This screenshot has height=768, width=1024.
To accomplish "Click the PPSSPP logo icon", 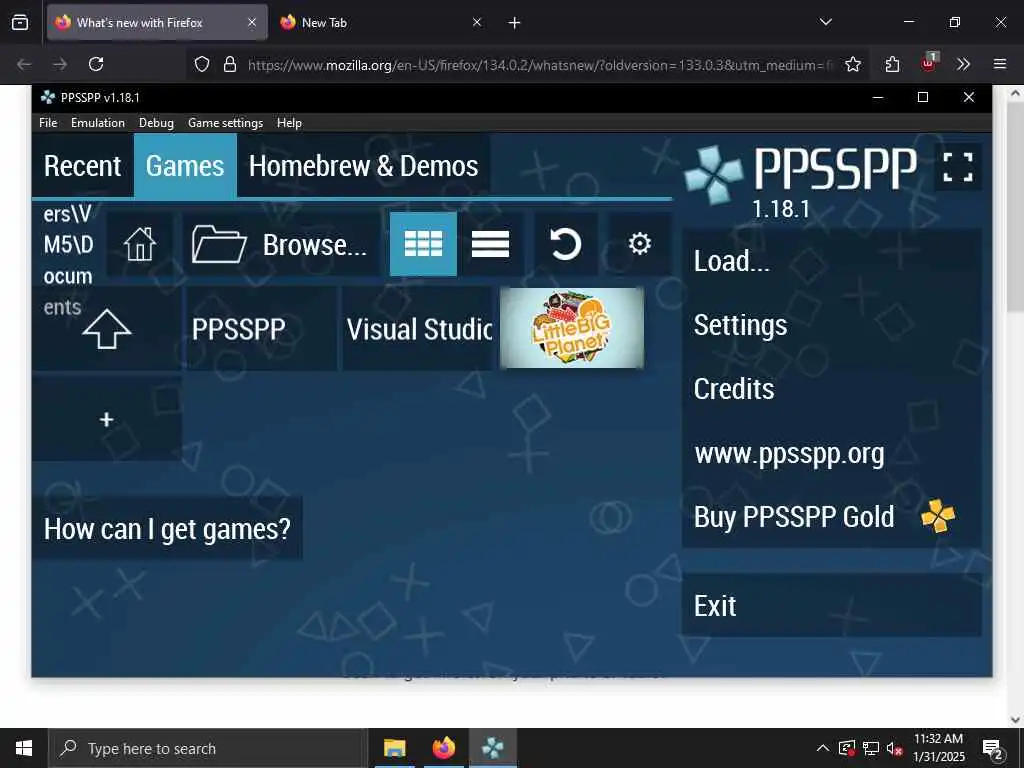I will tap(714, 174).
